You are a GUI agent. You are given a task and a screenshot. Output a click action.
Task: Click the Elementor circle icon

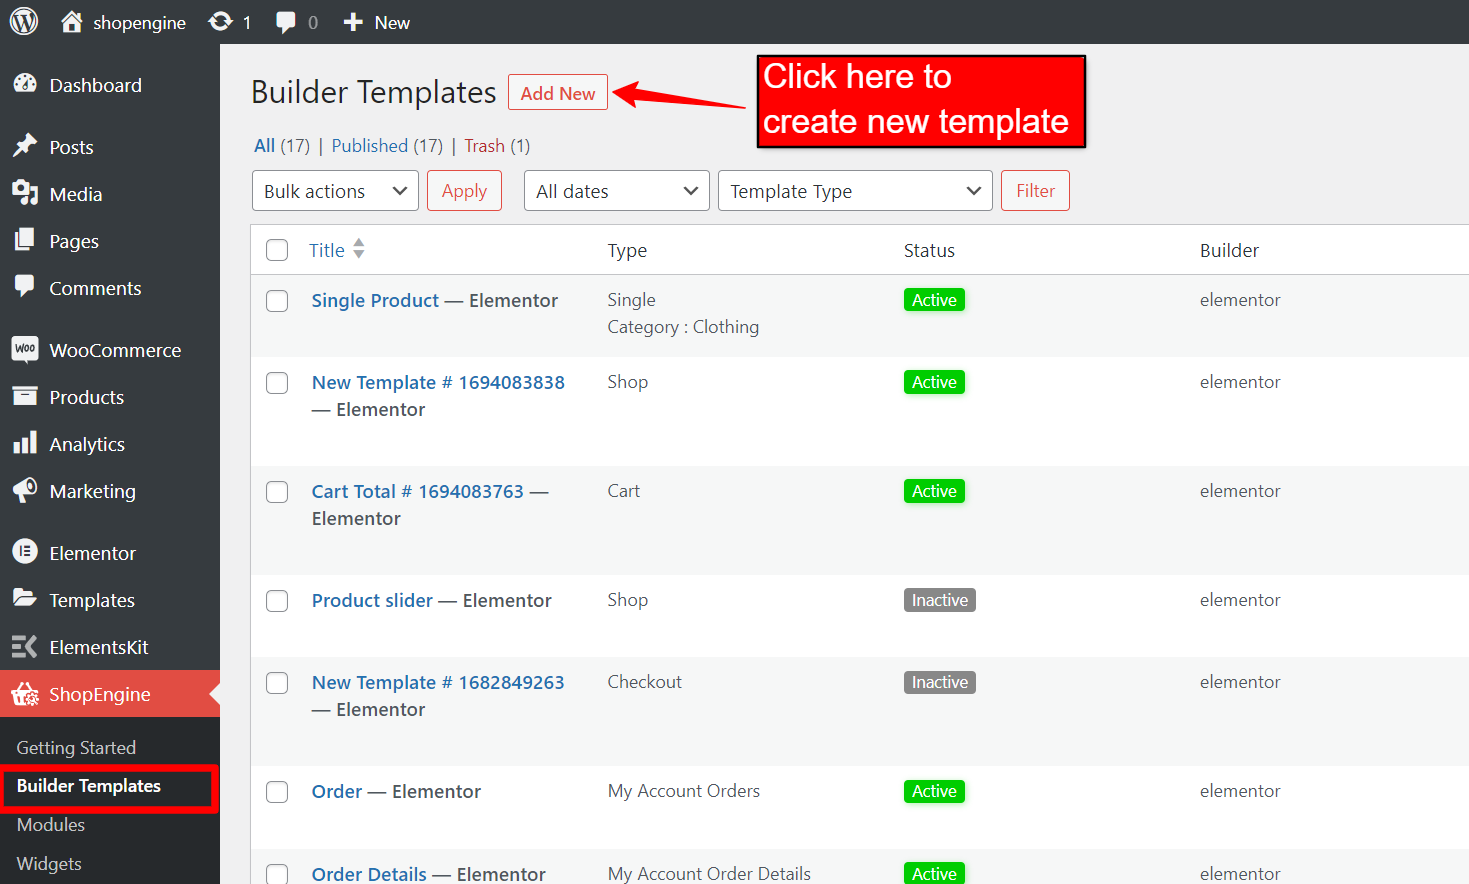click(x=25, y=552)
